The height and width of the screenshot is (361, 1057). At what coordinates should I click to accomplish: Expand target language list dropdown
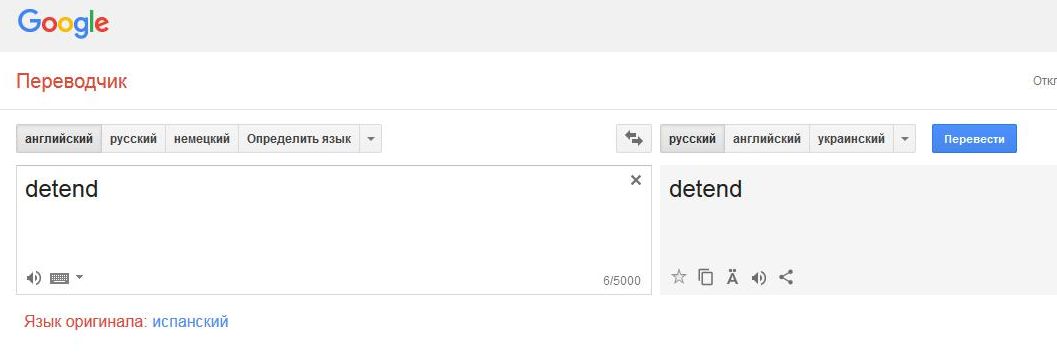905,139
